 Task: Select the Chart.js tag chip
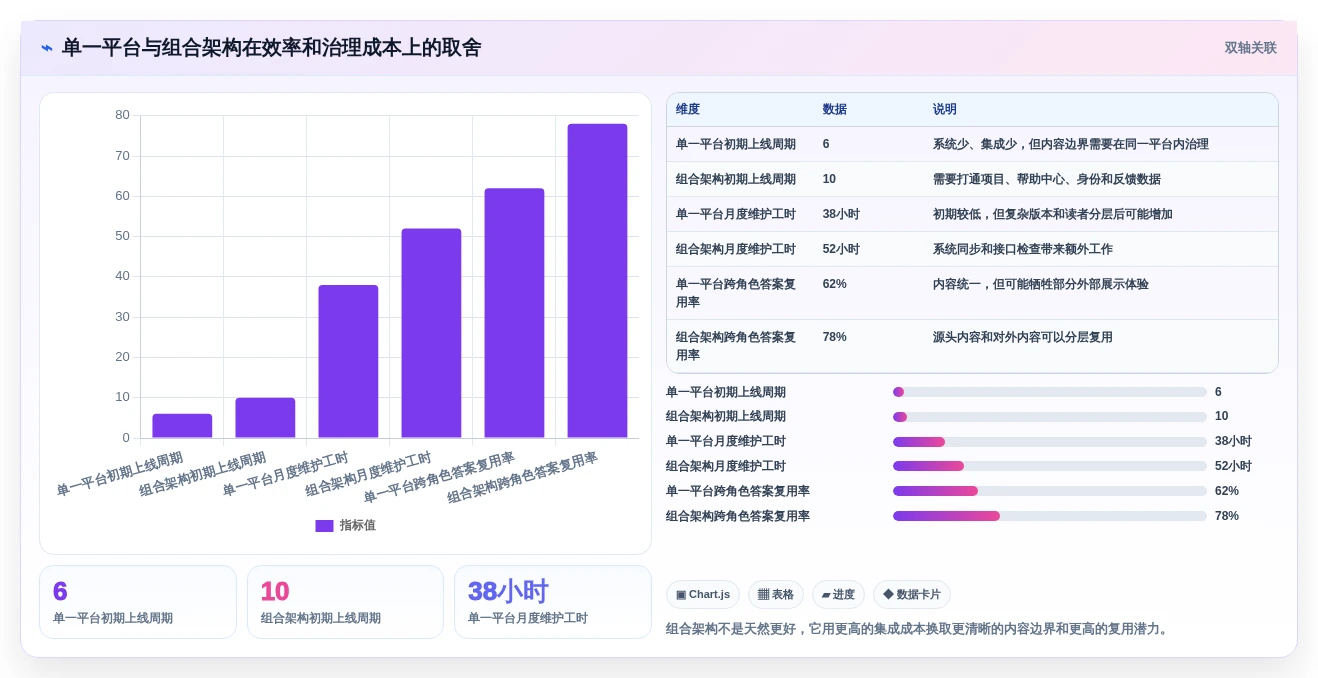click(703, 594)
